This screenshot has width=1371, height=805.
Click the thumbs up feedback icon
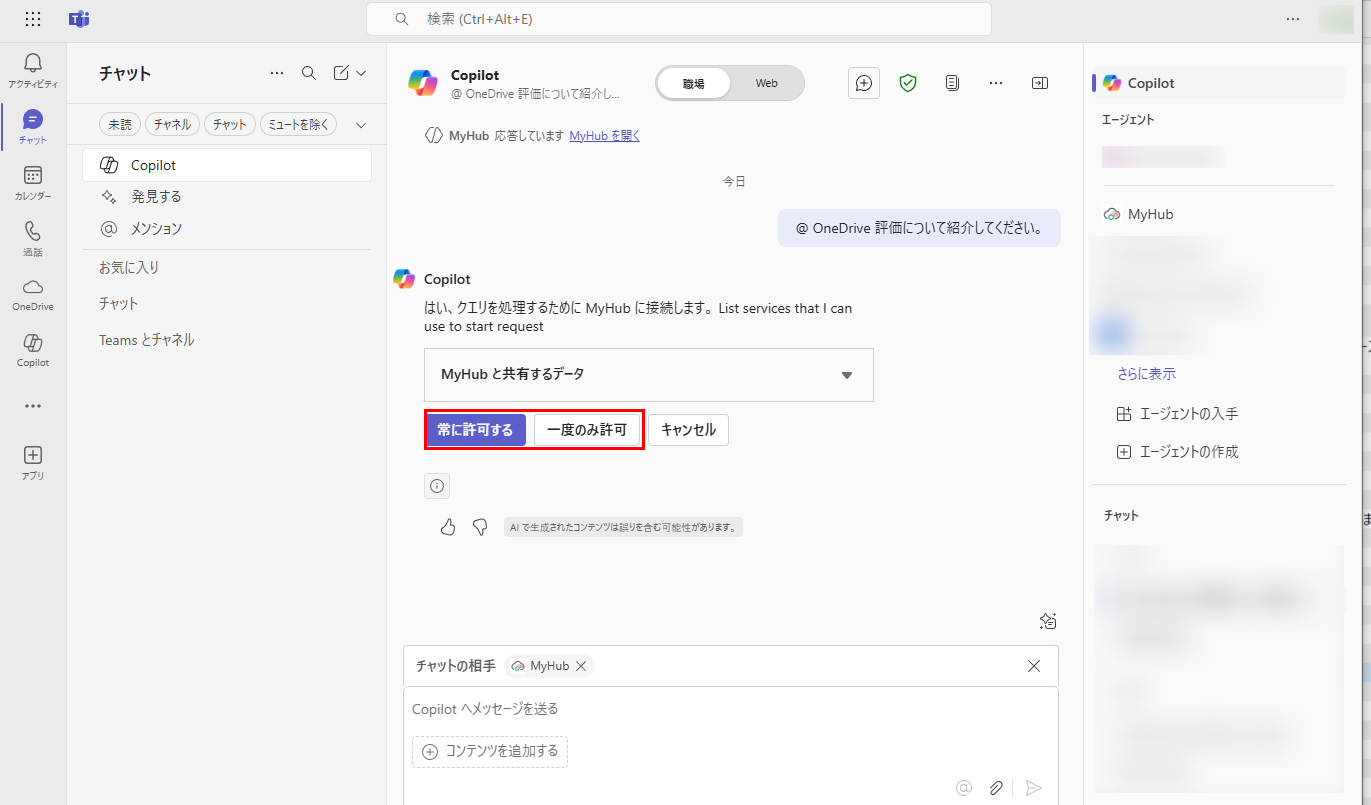(448, 527)
